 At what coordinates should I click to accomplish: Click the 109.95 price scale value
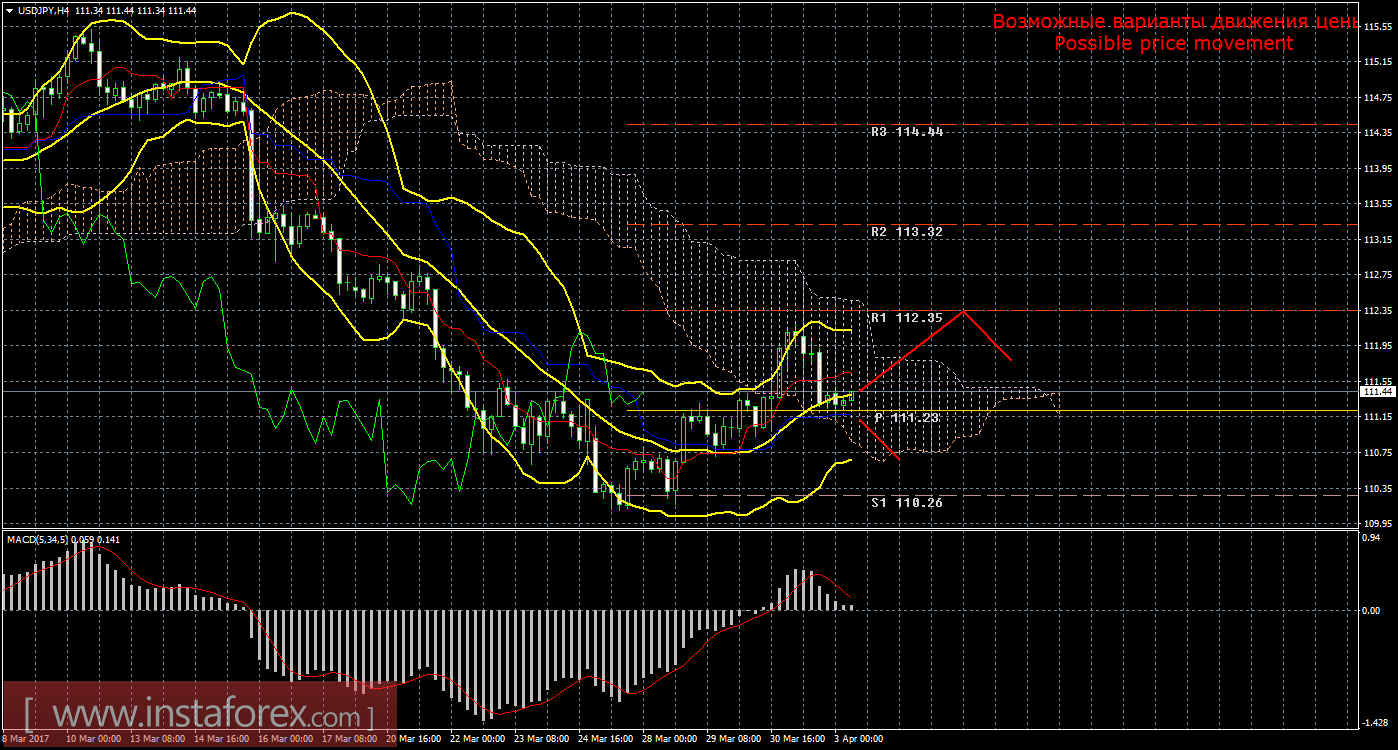click(x=1376, y=523)
